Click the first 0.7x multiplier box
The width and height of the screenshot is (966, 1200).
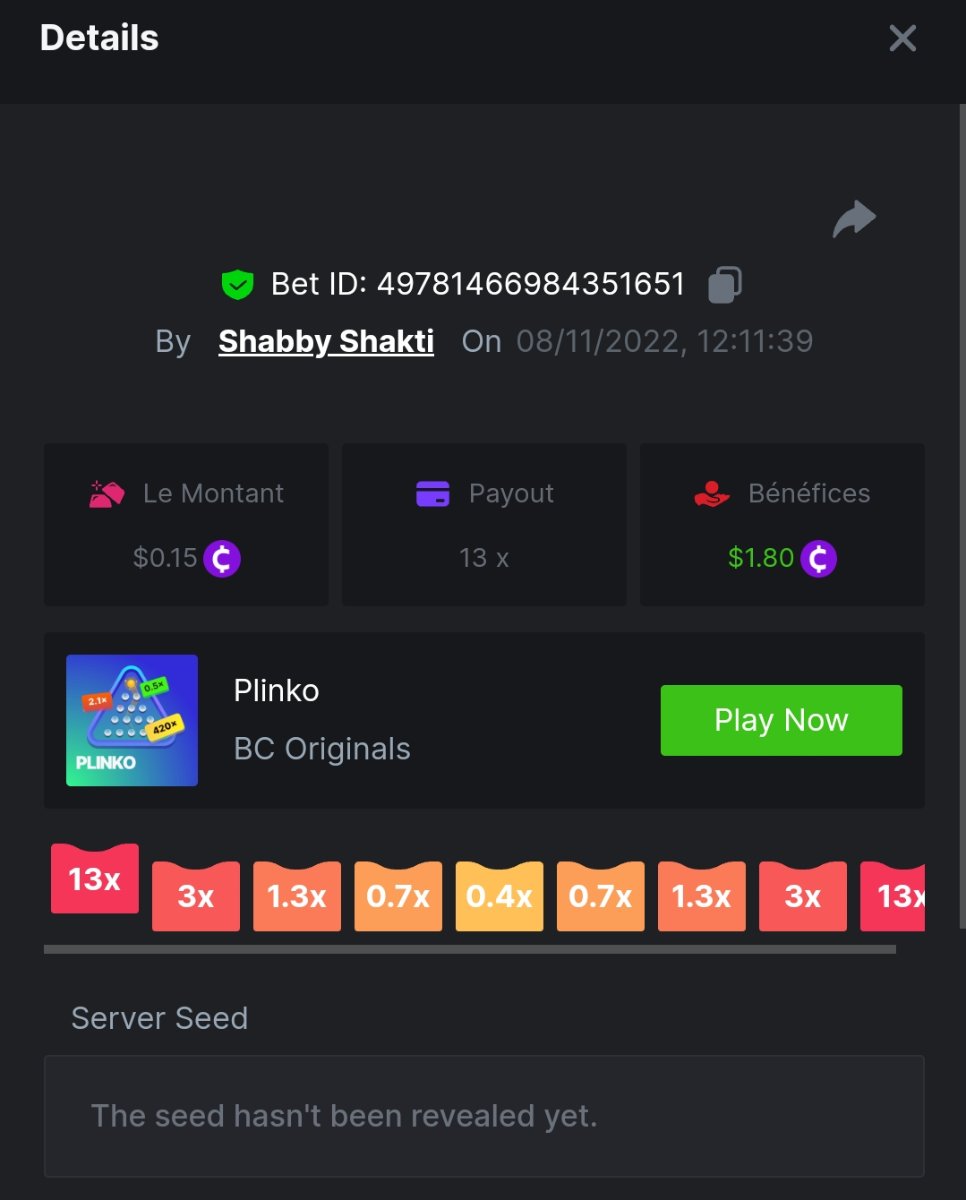pyautogui.click(x=398, y=896)
